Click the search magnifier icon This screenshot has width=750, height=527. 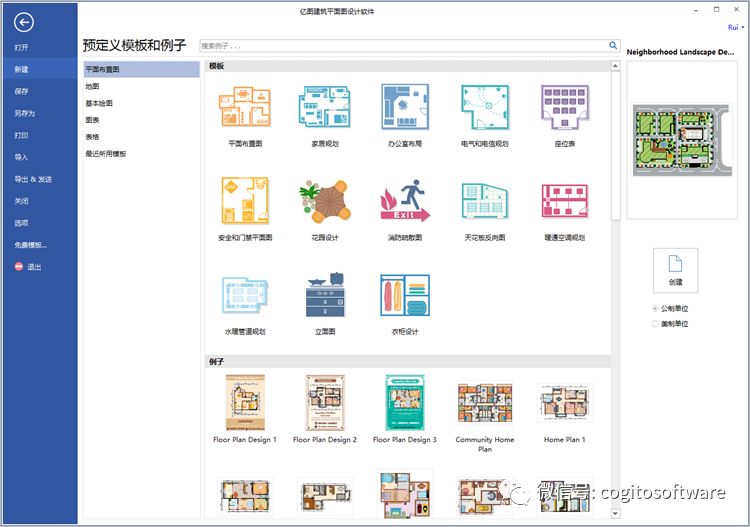coord(613,45)
